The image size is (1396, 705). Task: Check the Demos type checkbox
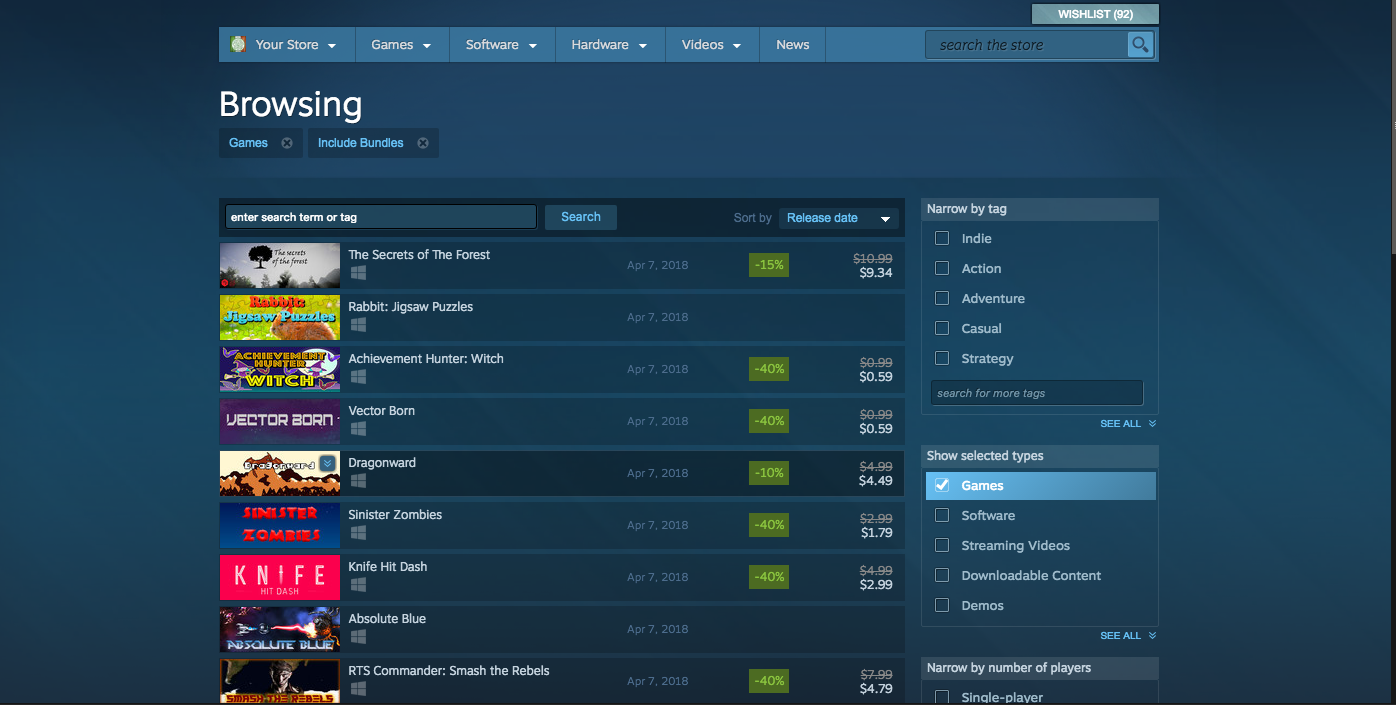pos(941,605)
